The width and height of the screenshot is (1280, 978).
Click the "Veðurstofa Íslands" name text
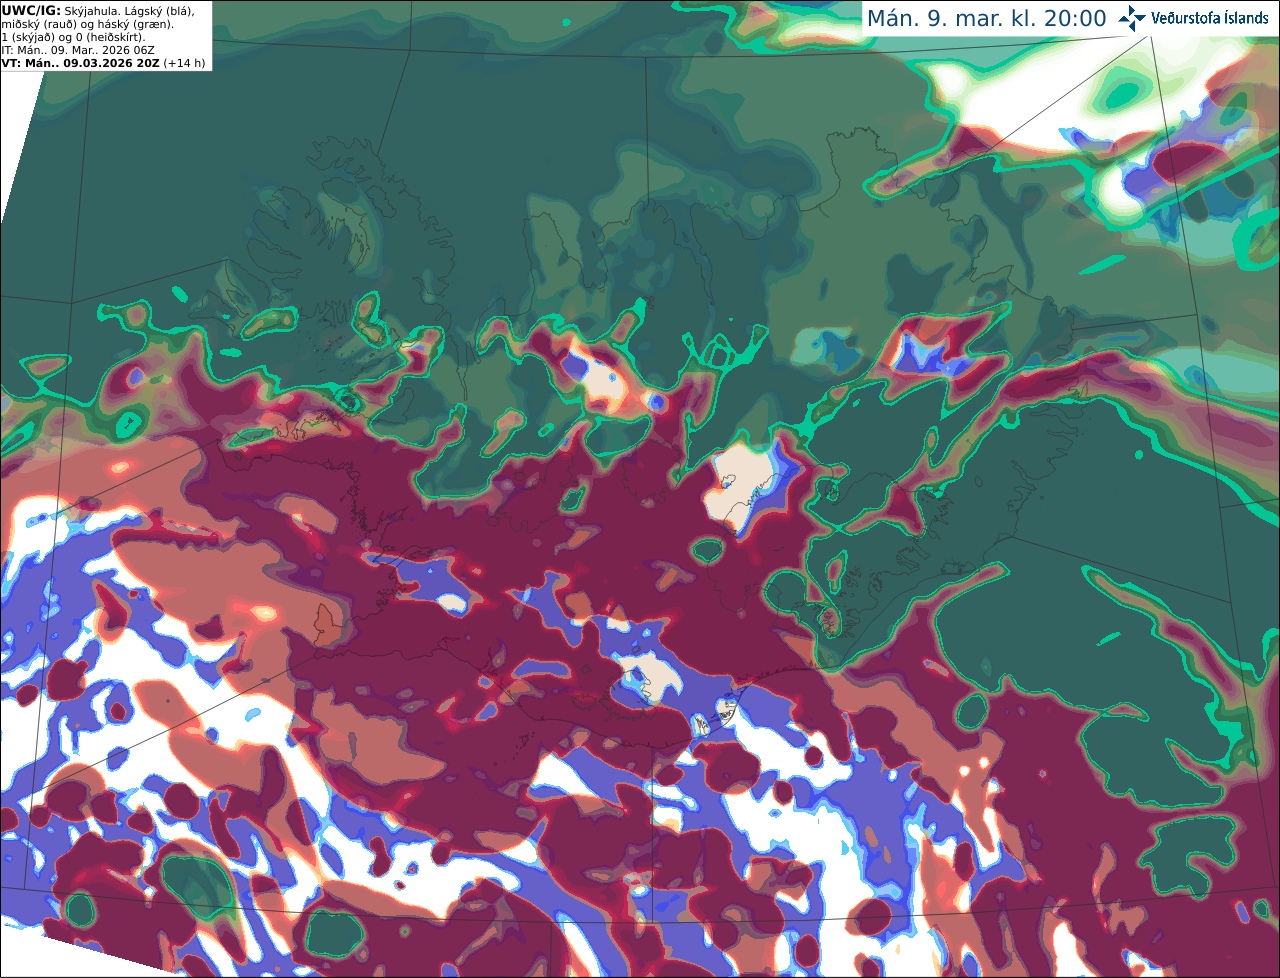1210,18
